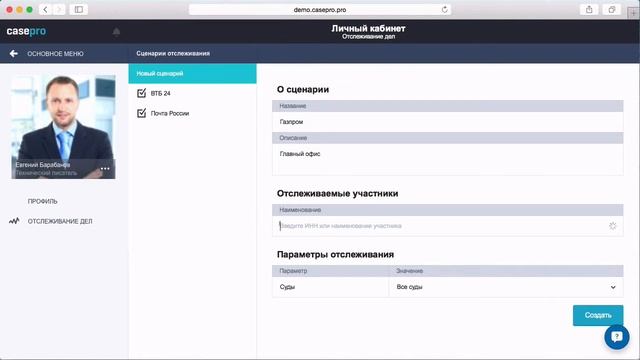This screenshot has height=360, width=640.
Task: Click Сценарии отслеживания header tab
Action: coord(173,53)
